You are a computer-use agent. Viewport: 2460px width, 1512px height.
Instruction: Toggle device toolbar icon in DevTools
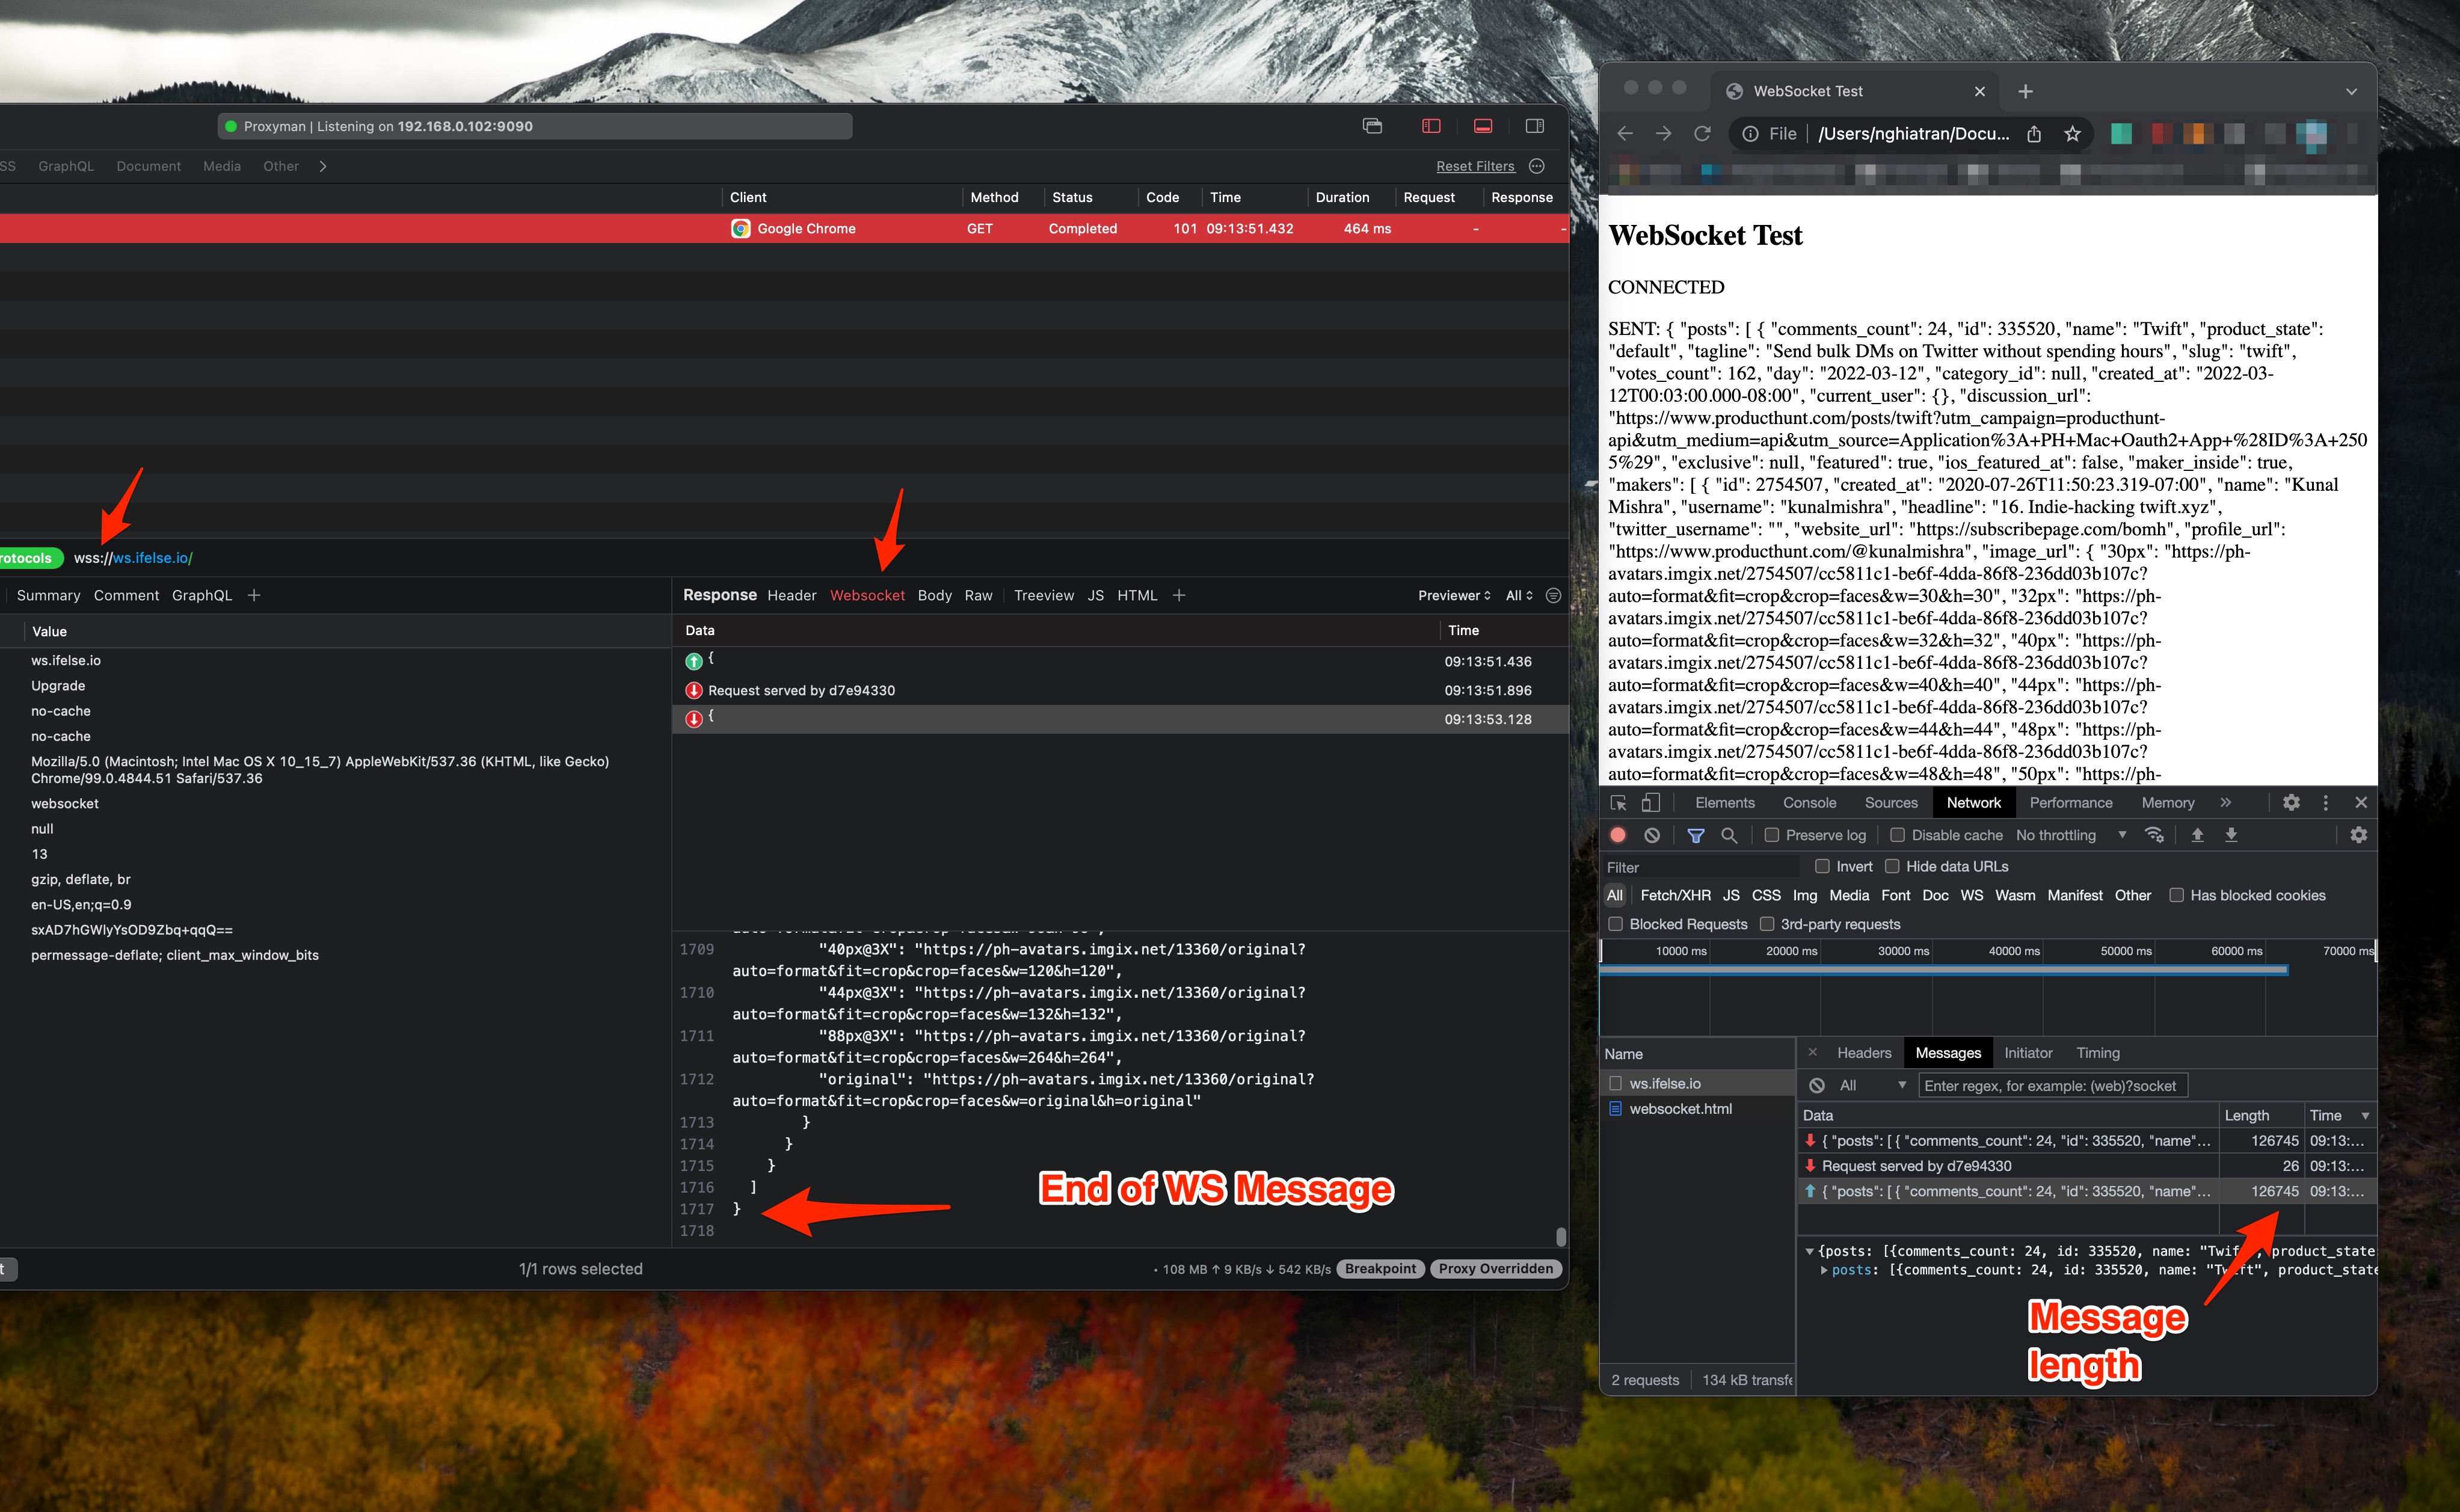pos(1651,802)
